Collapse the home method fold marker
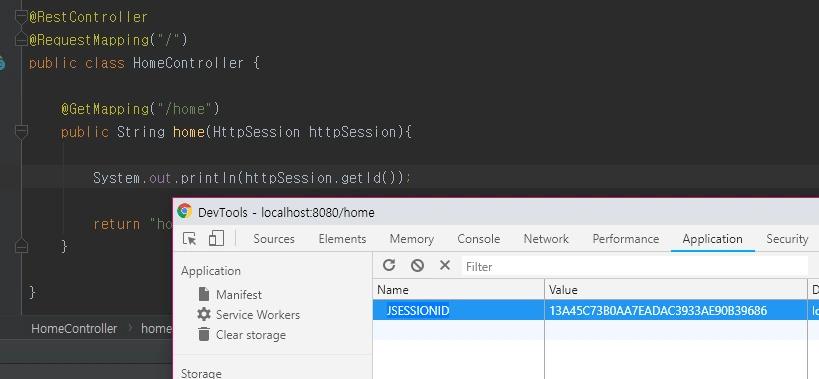The width and height of the screenshot is (819, 379). (21, 132)
